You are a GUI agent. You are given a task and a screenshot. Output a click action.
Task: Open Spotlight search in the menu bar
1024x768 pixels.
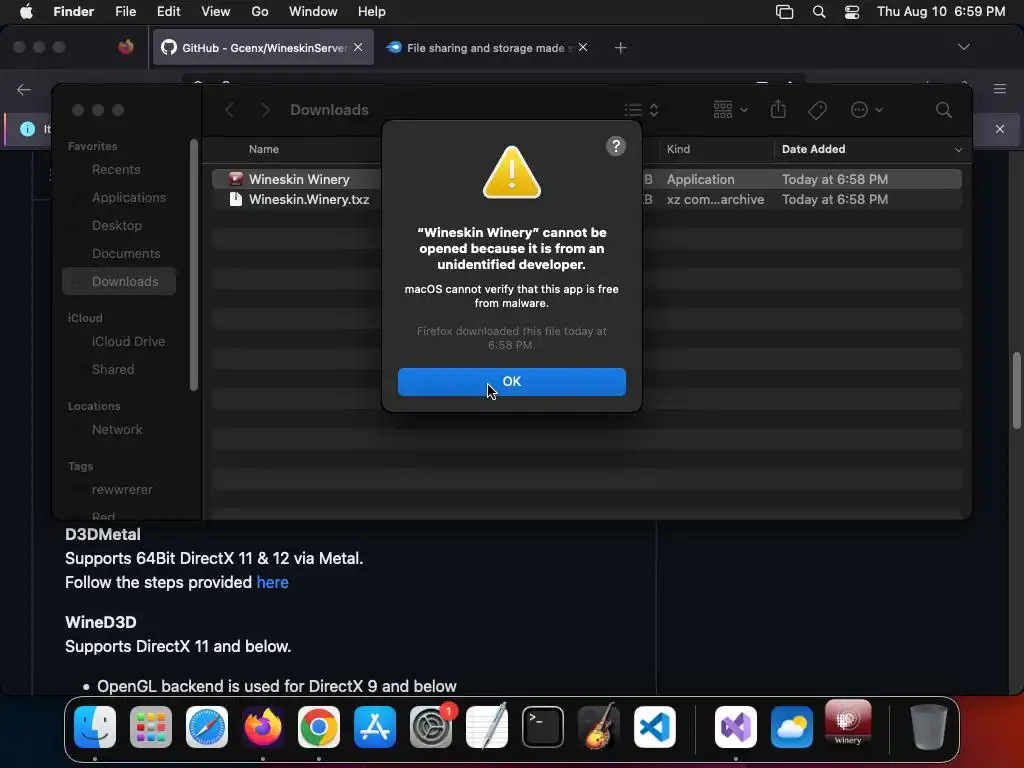point(818,12)
